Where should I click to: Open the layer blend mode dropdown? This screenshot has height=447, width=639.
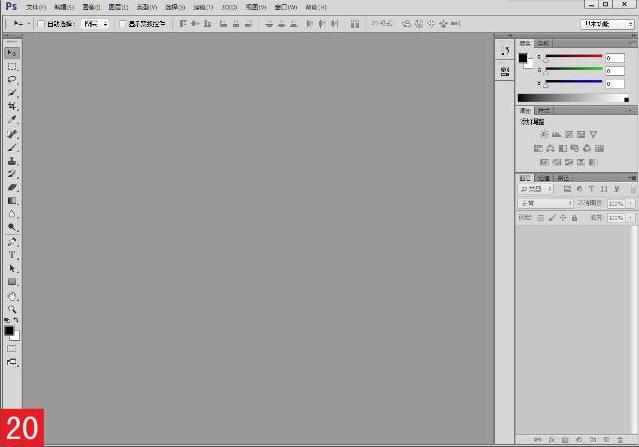pos(546,203)
